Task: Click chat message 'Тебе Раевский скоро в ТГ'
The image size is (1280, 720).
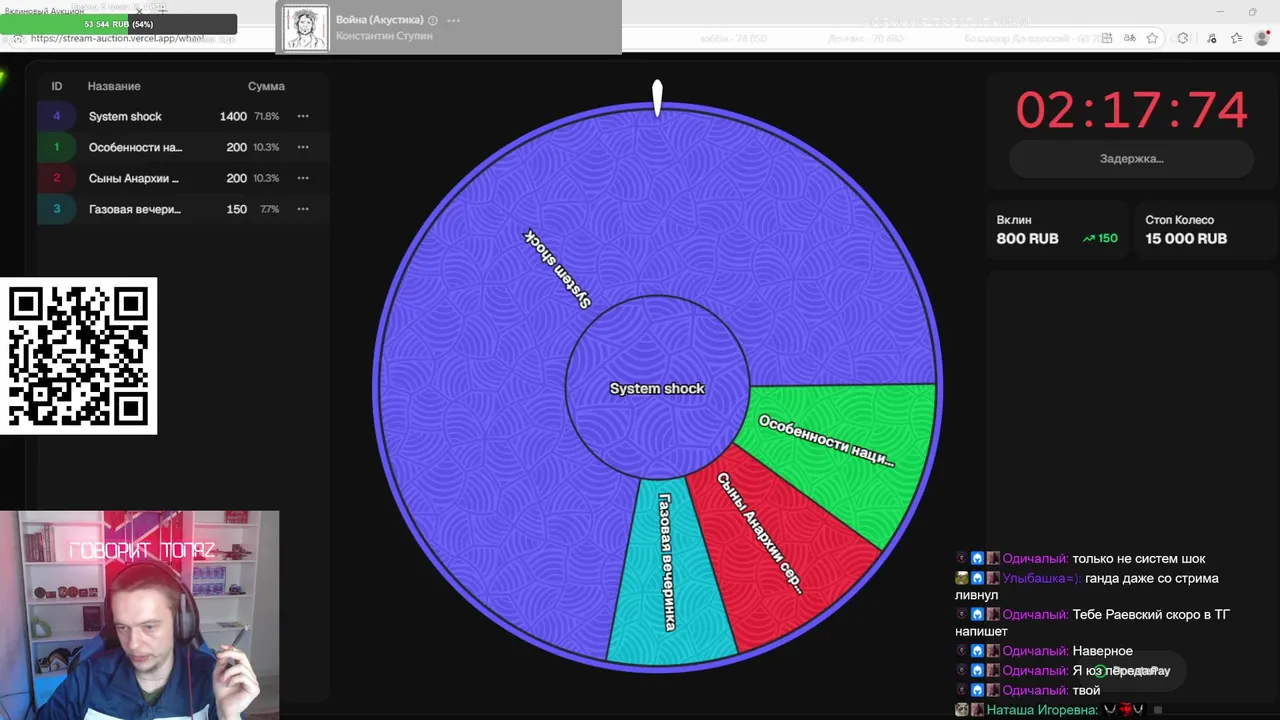Action: [x=1151, y=615]
